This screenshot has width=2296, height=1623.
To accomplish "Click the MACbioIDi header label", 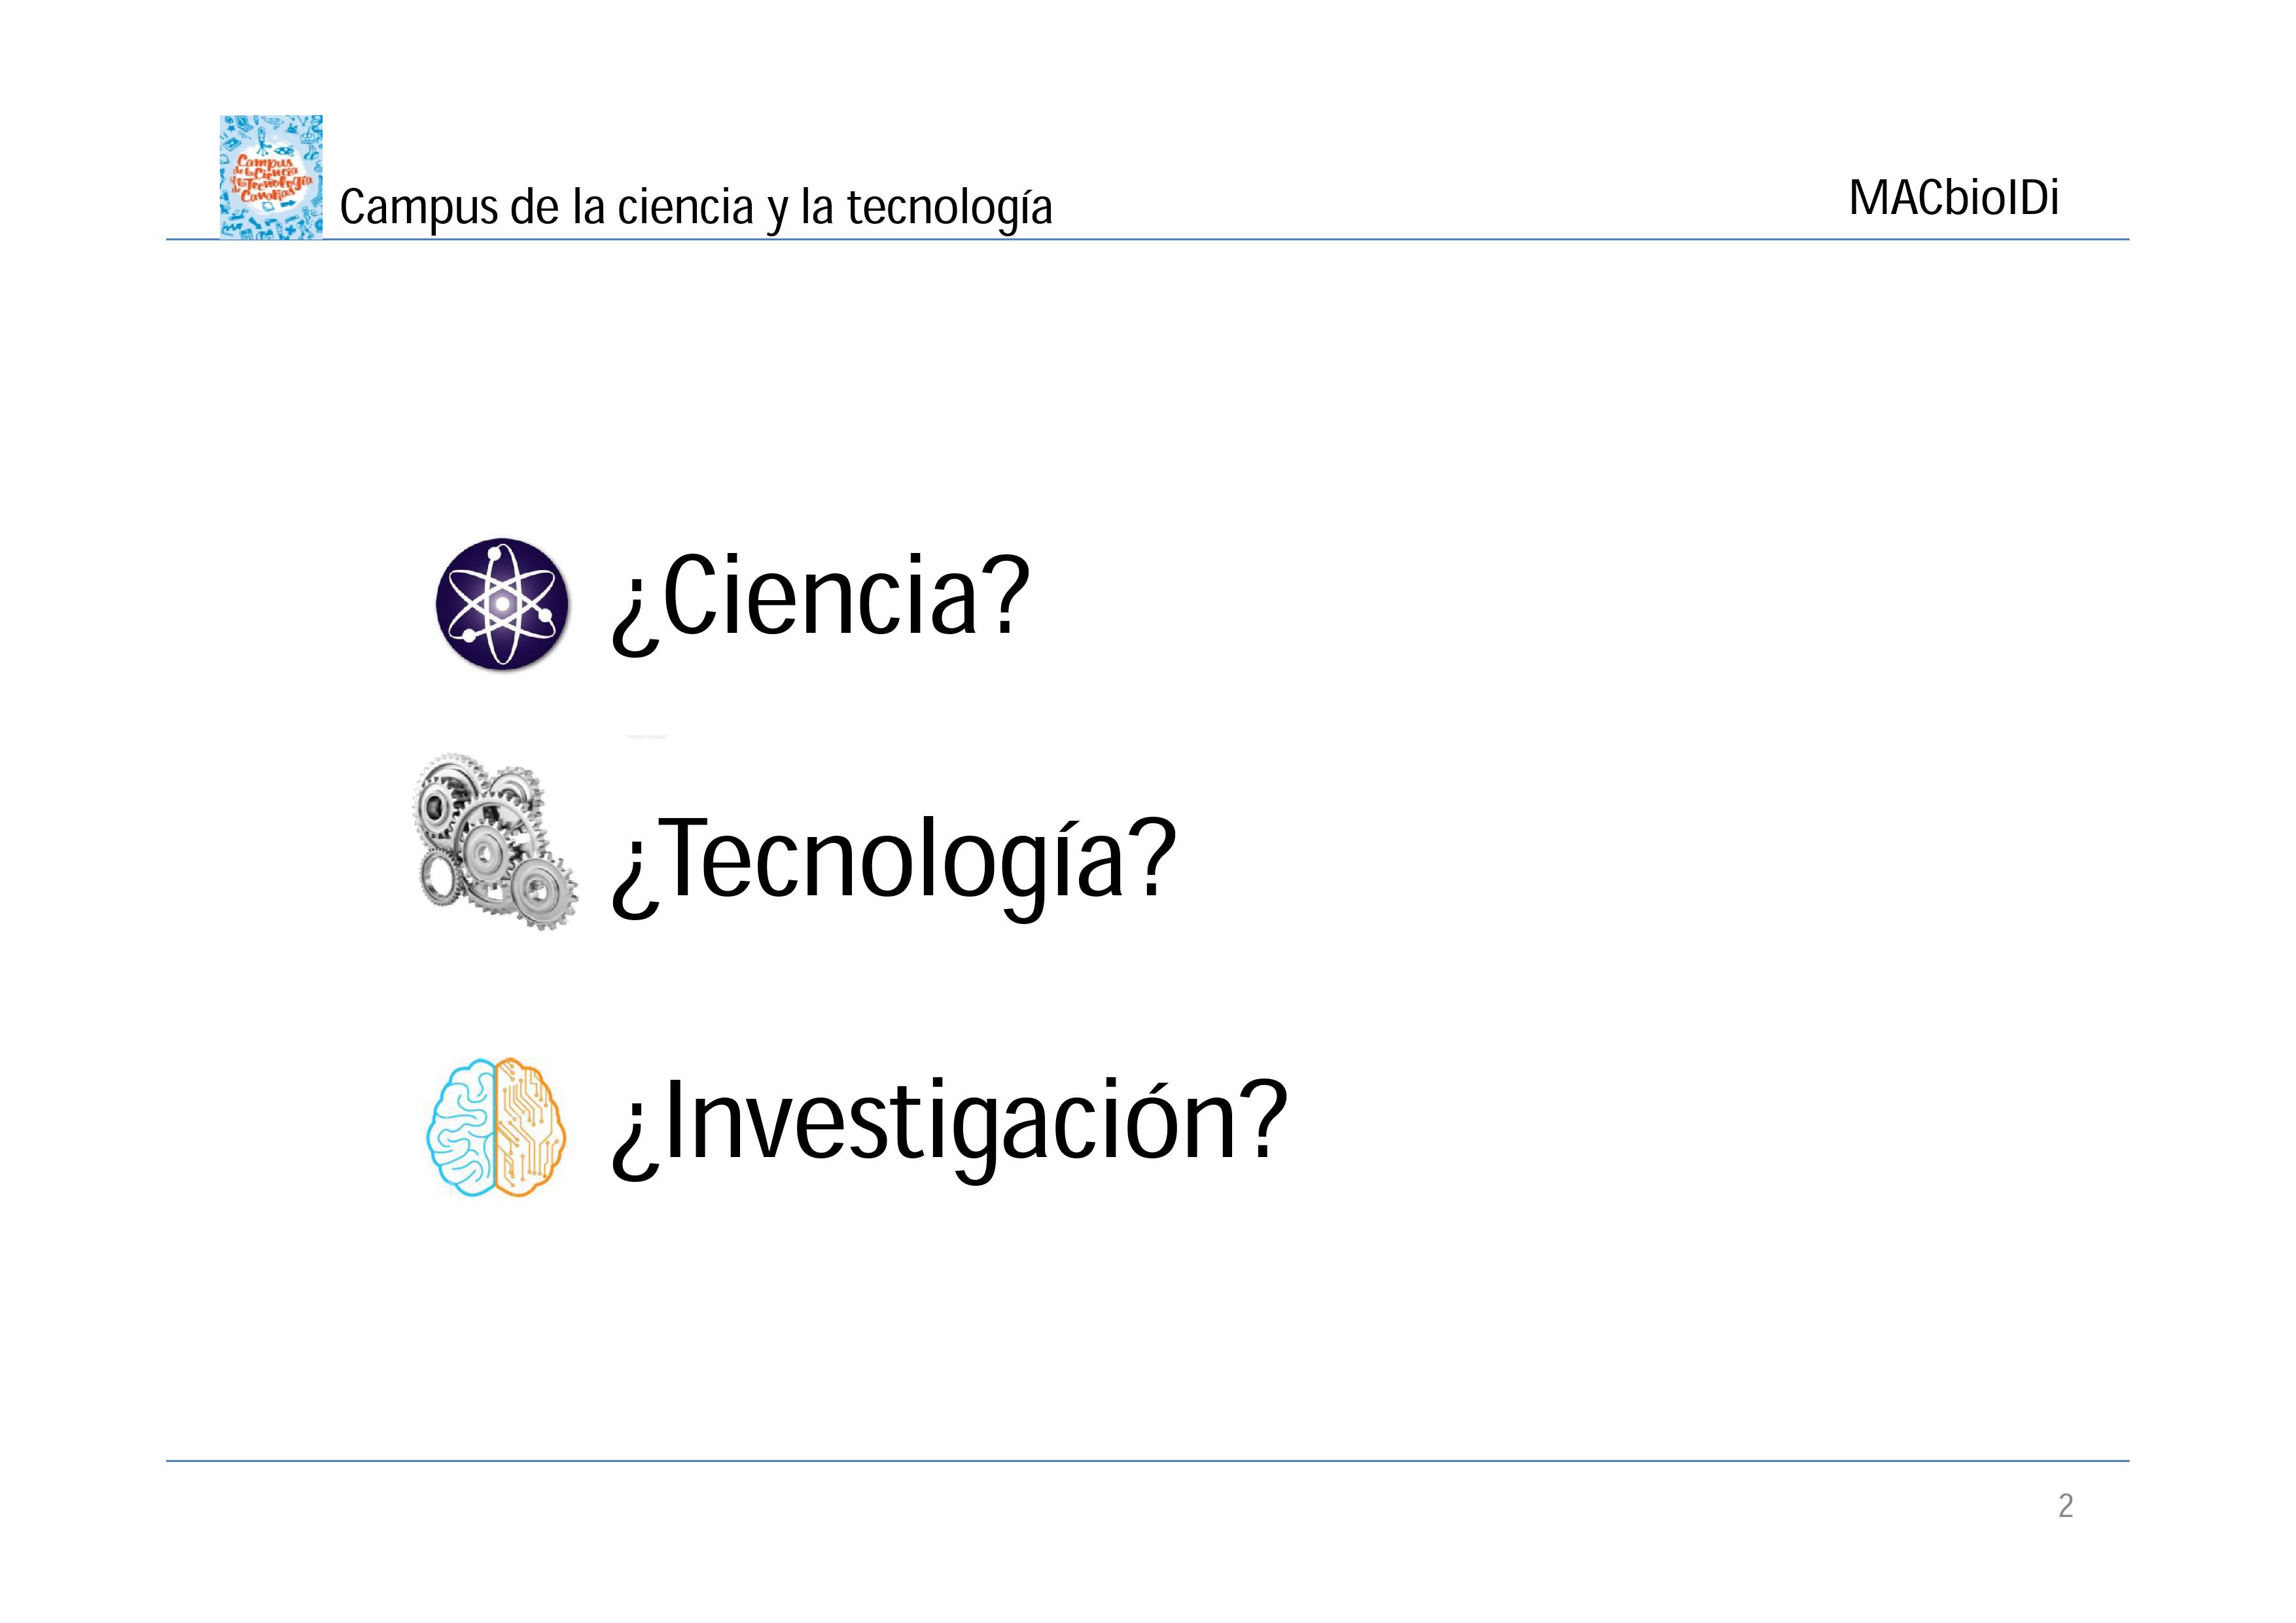I will coord(1953,198).
